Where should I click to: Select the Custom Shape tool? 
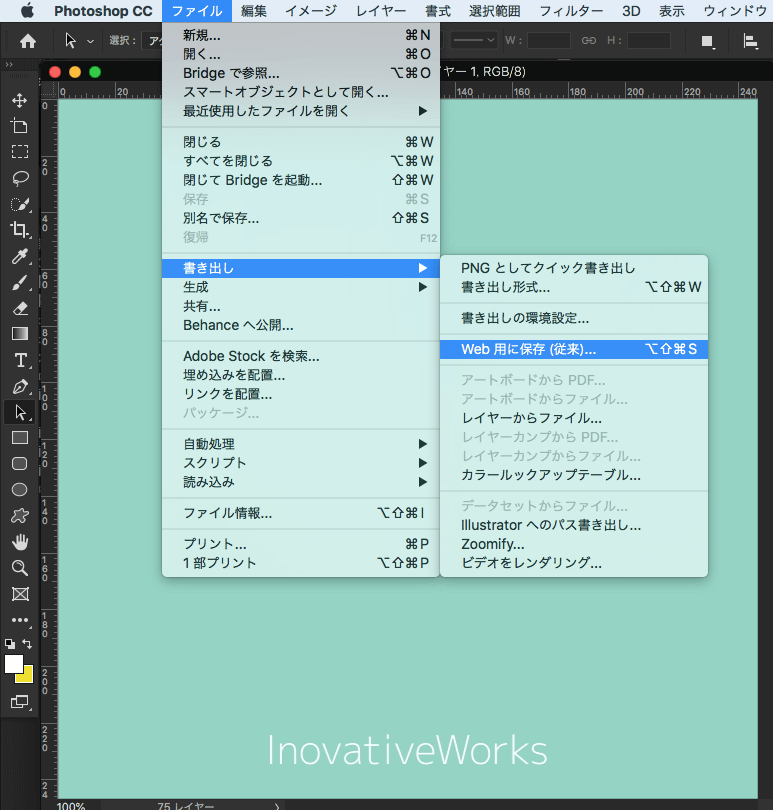pyautogui.click(x=20, y=516)
